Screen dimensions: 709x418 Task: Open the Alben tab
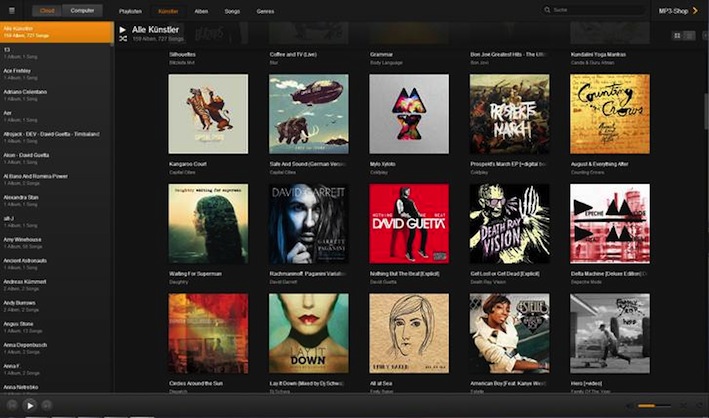pos(201,11)
